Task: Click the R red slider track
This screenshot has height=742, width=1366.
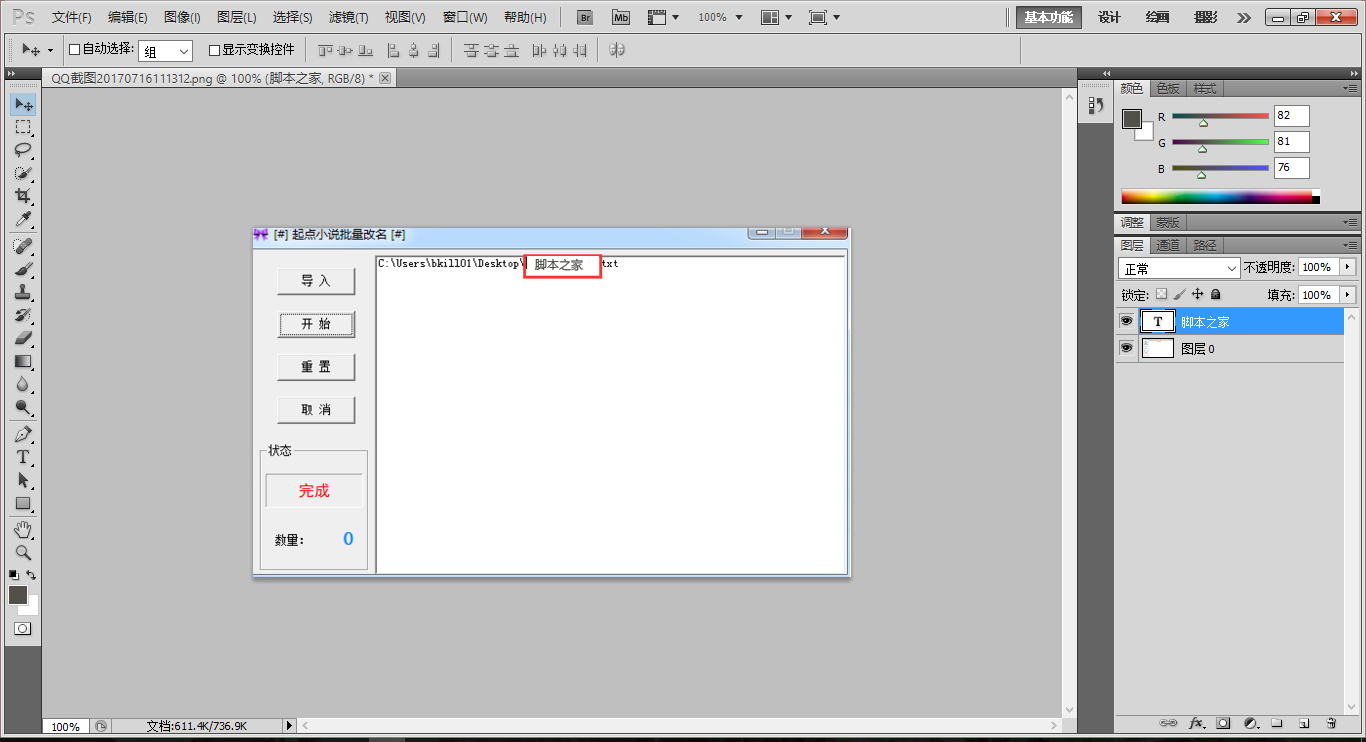Action: [x=1220, y=116]
